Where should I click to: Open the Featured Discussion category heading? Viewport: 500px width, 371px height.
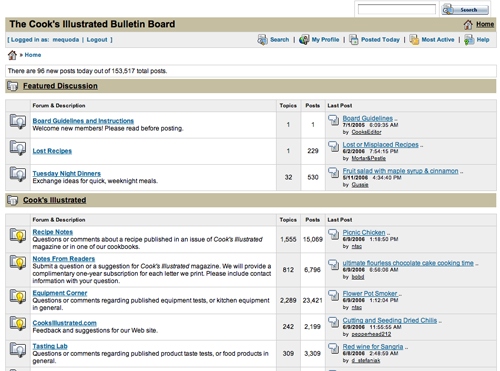pyautogui.click(x=60, y=86)
